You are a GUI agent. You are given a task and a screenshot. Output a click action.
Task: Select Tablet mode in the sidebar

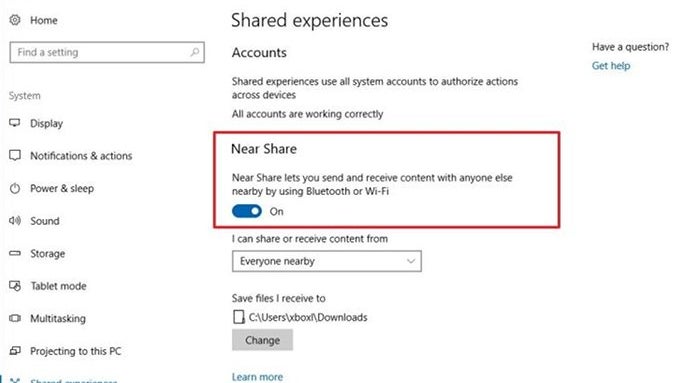pos(58,286)
